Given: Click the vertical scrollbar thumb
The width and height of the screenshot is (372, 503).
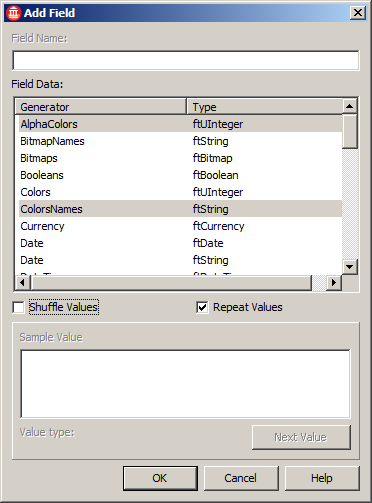Looking at the screenshot, I should click(x=350, y=131).
